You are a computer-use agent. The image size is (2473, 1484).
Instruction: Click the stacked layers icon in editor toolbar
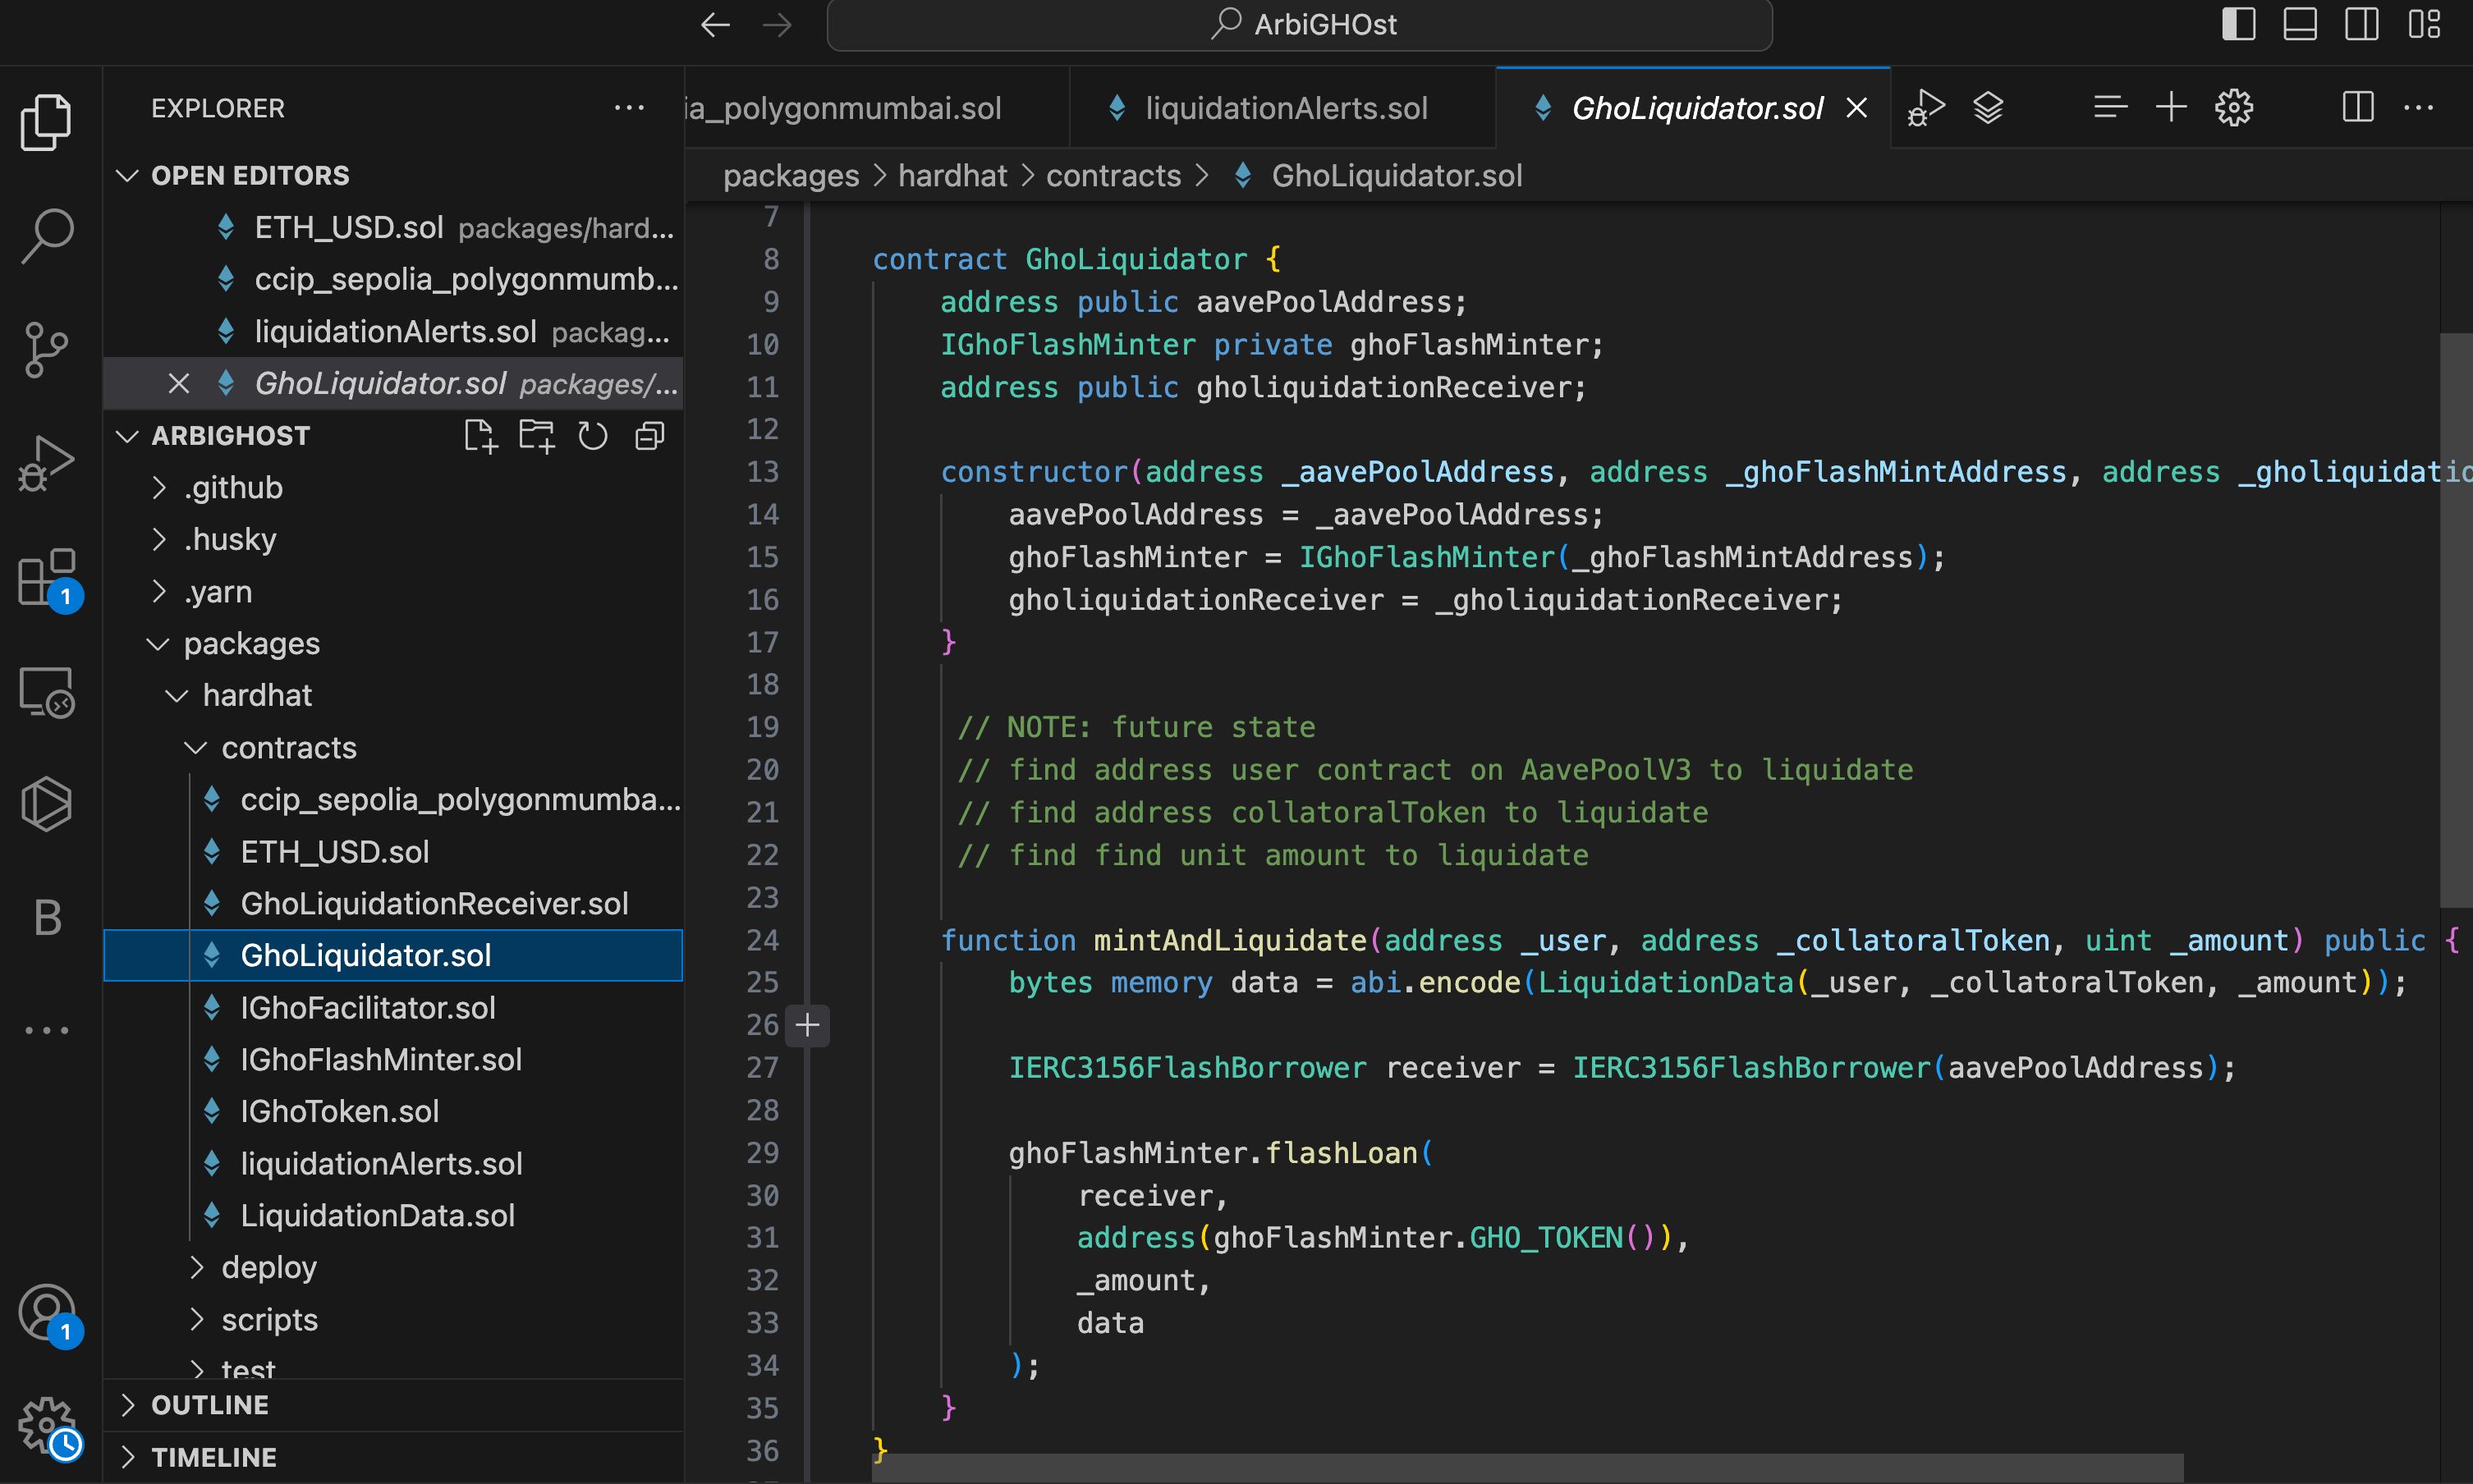[x=1988, y=108]
